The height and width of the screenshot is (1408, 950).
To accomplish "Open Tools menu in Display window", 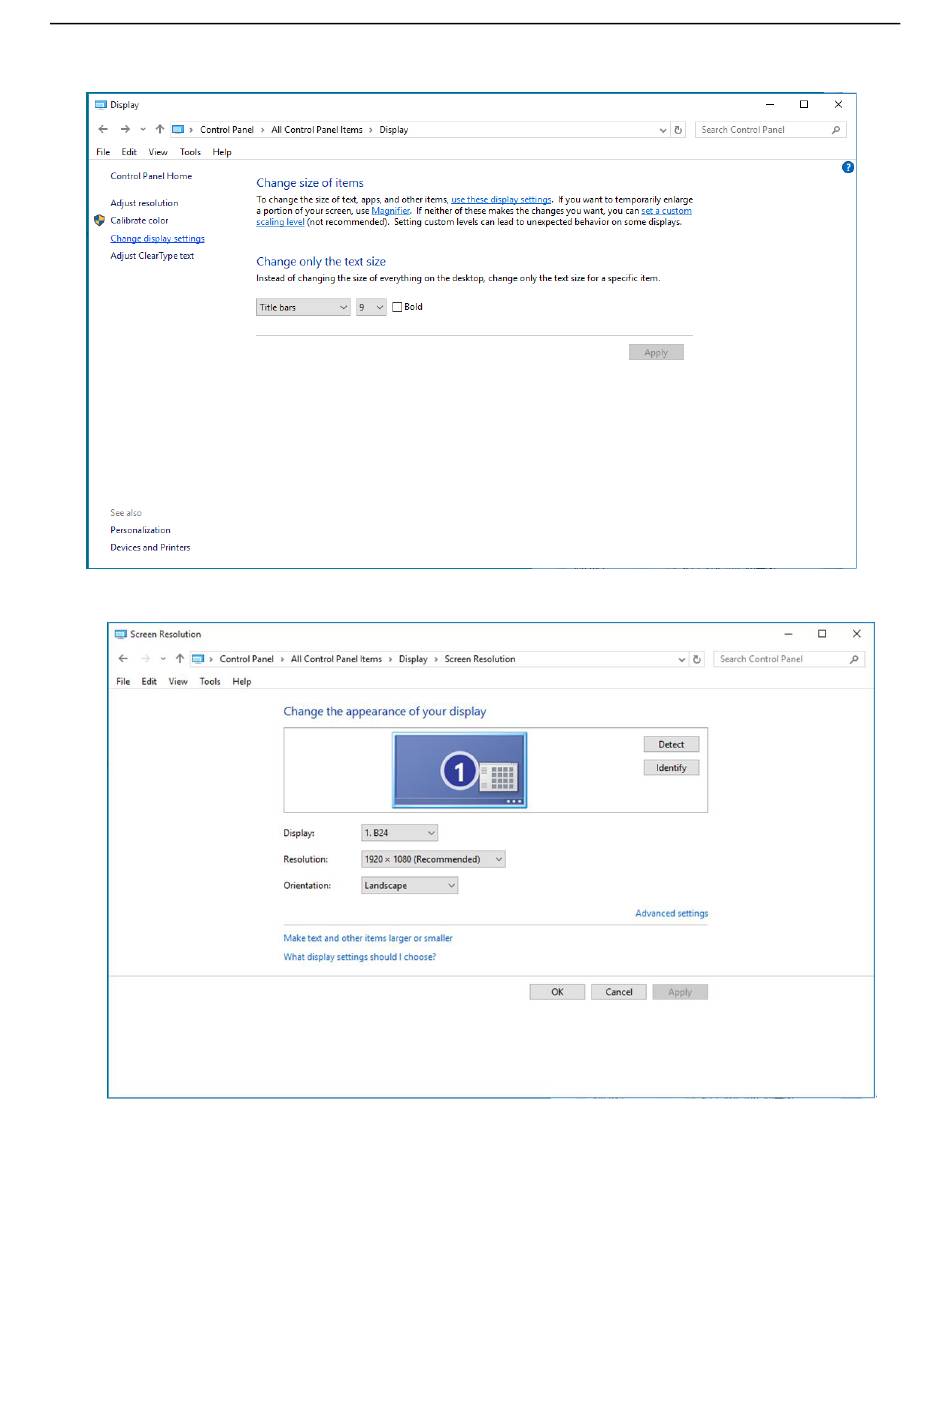I will (x=190, y=152).
